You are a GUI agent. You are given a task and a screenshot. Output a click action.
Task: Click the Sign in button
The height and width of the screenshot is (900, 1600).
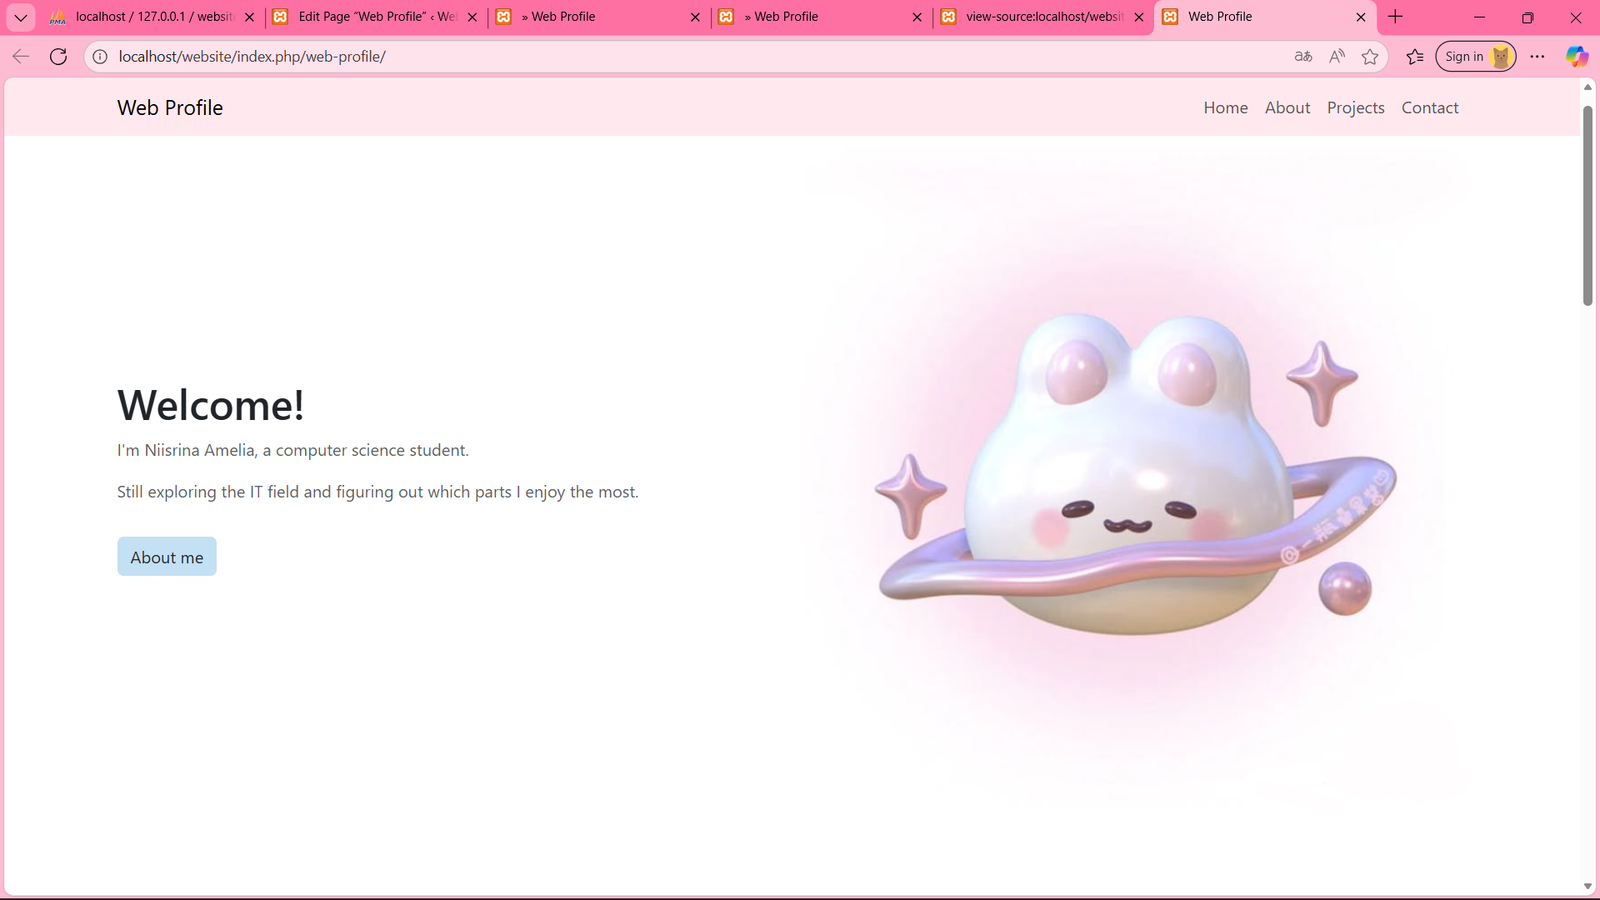point(1465,56)
